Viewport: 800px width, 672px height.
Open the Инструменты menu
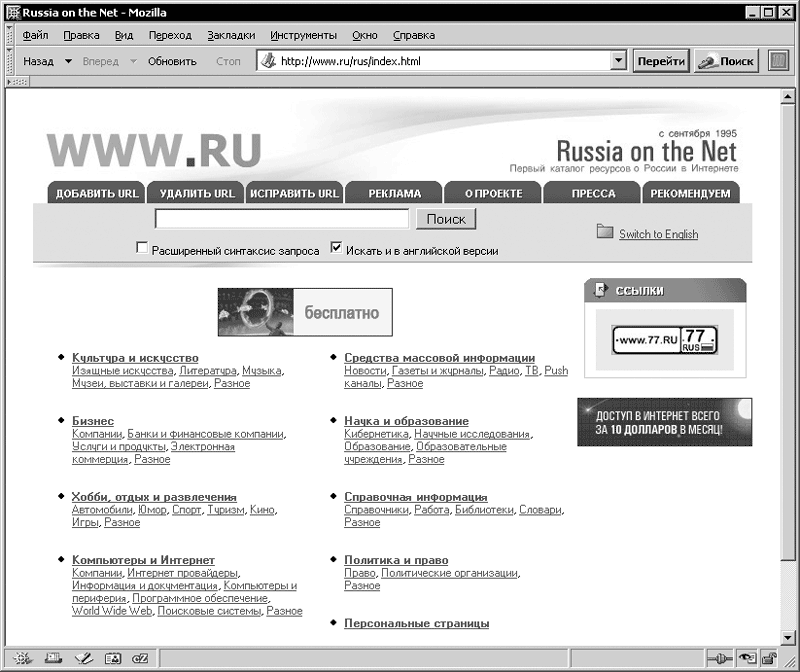[x=304, y=35]
